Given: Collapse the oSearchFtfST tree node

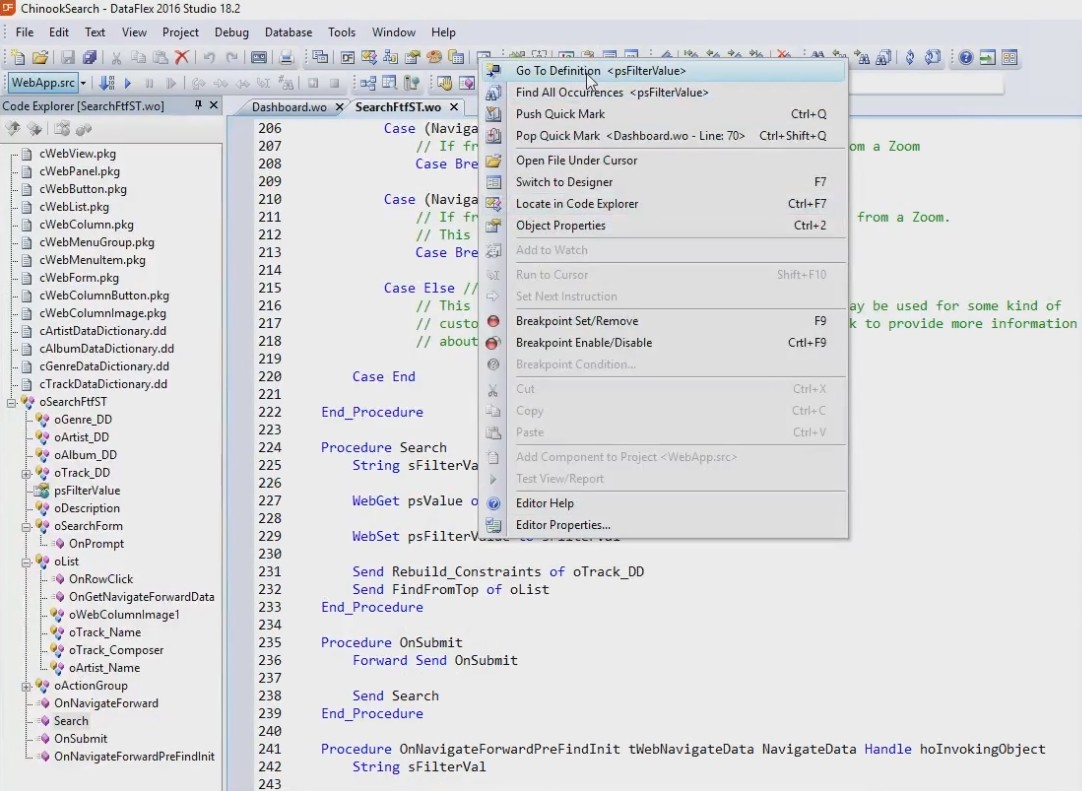Looking at the screenshot, I should point(12,402).
